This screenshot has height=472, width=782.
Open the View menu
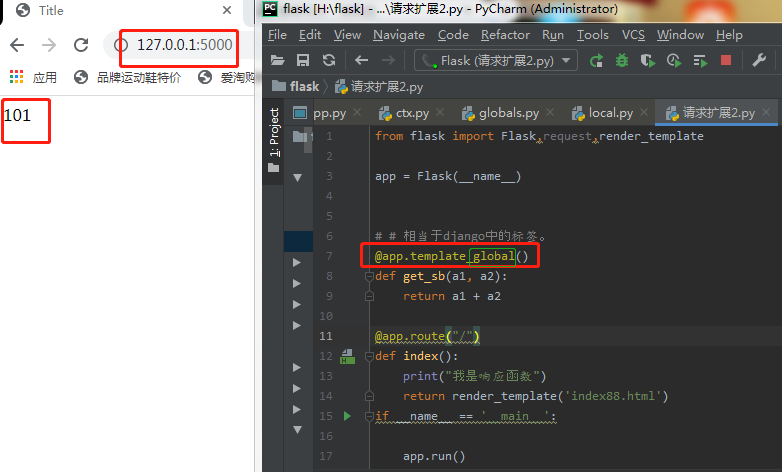pyautogui.click(x=347, y=35)
